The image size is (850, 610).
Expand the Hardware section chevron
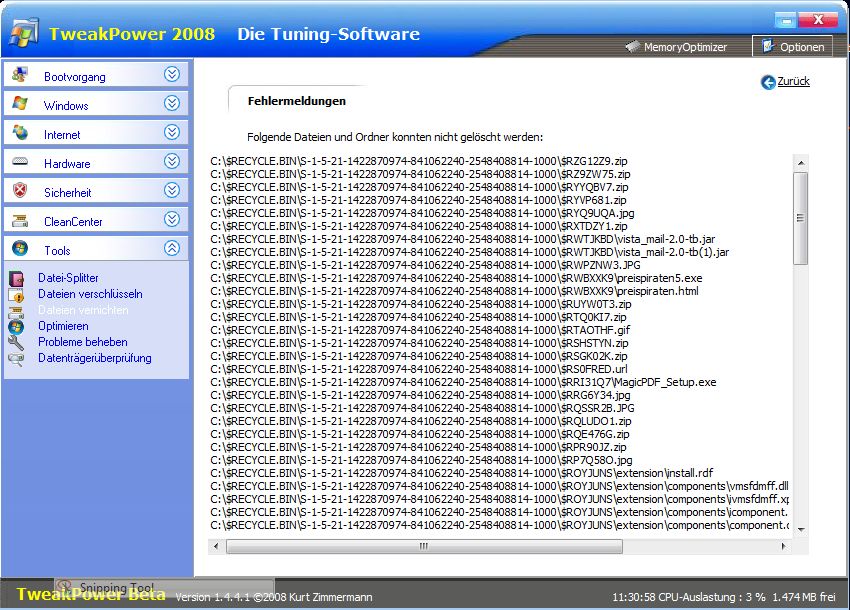click(x=172, y=161)
